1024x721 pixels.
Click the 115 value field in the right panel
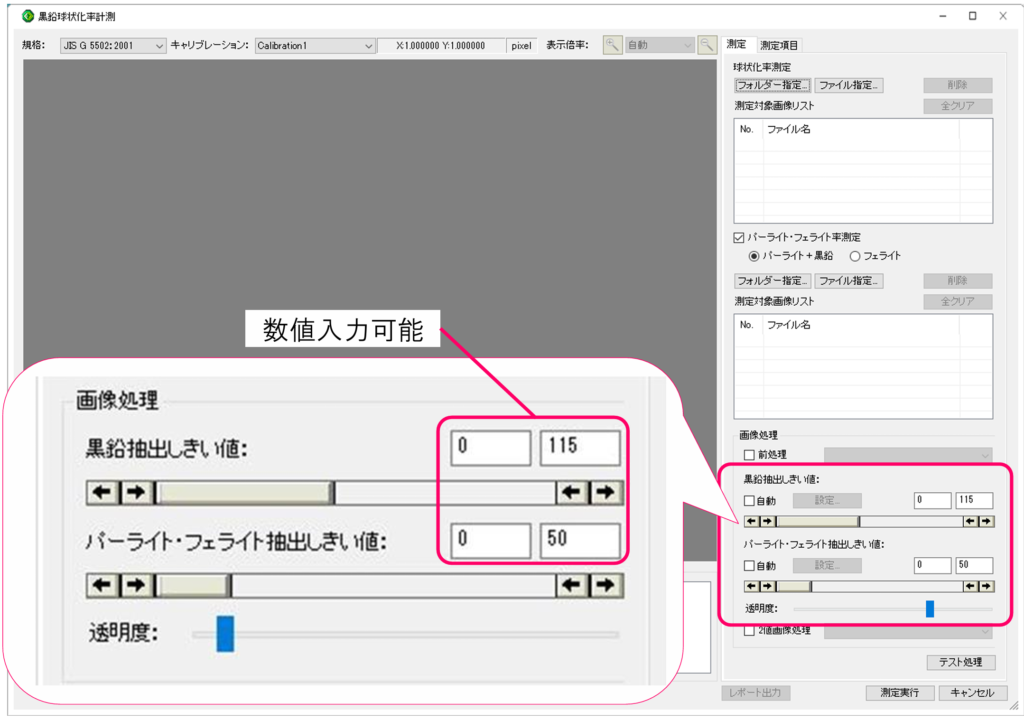tap(974, 500)
